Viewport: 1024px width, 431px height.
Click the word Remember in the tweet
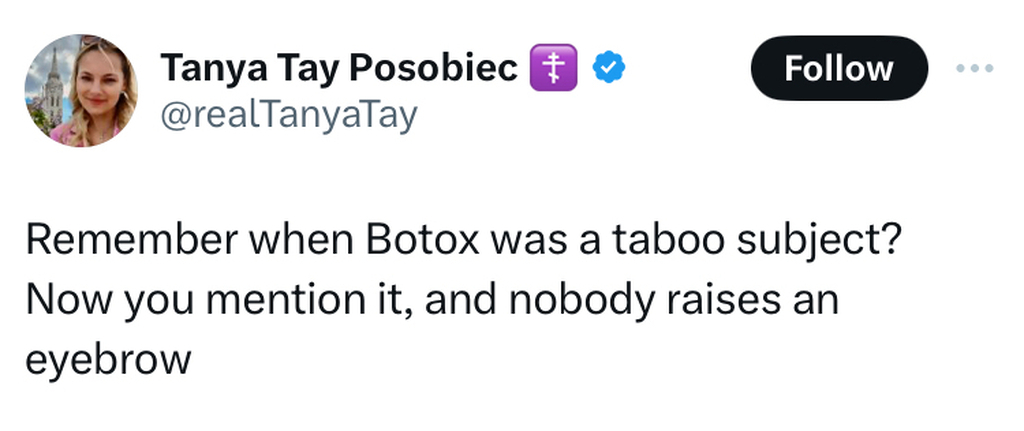click(x=131, y=240)
